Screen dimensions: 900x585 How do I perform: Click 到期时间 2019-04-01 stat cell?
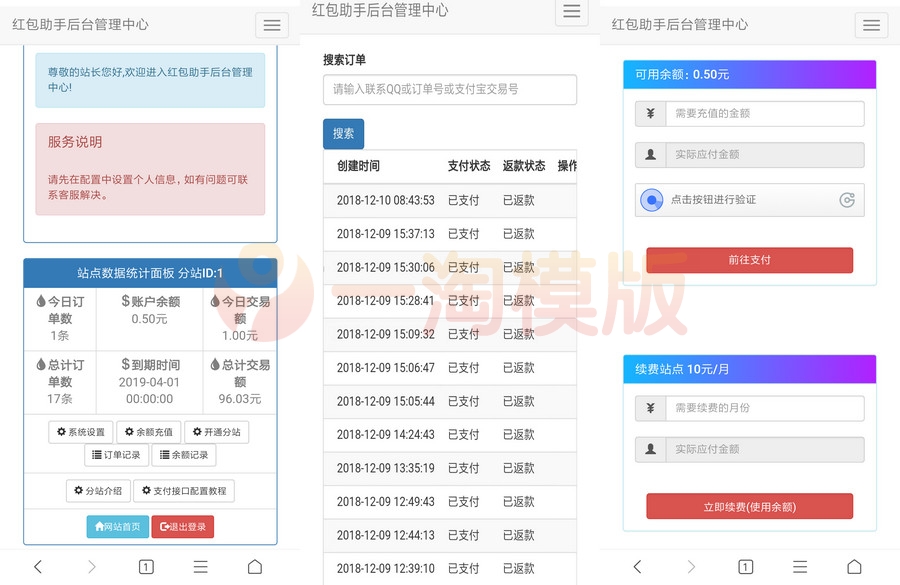click(x=150, y=382)
